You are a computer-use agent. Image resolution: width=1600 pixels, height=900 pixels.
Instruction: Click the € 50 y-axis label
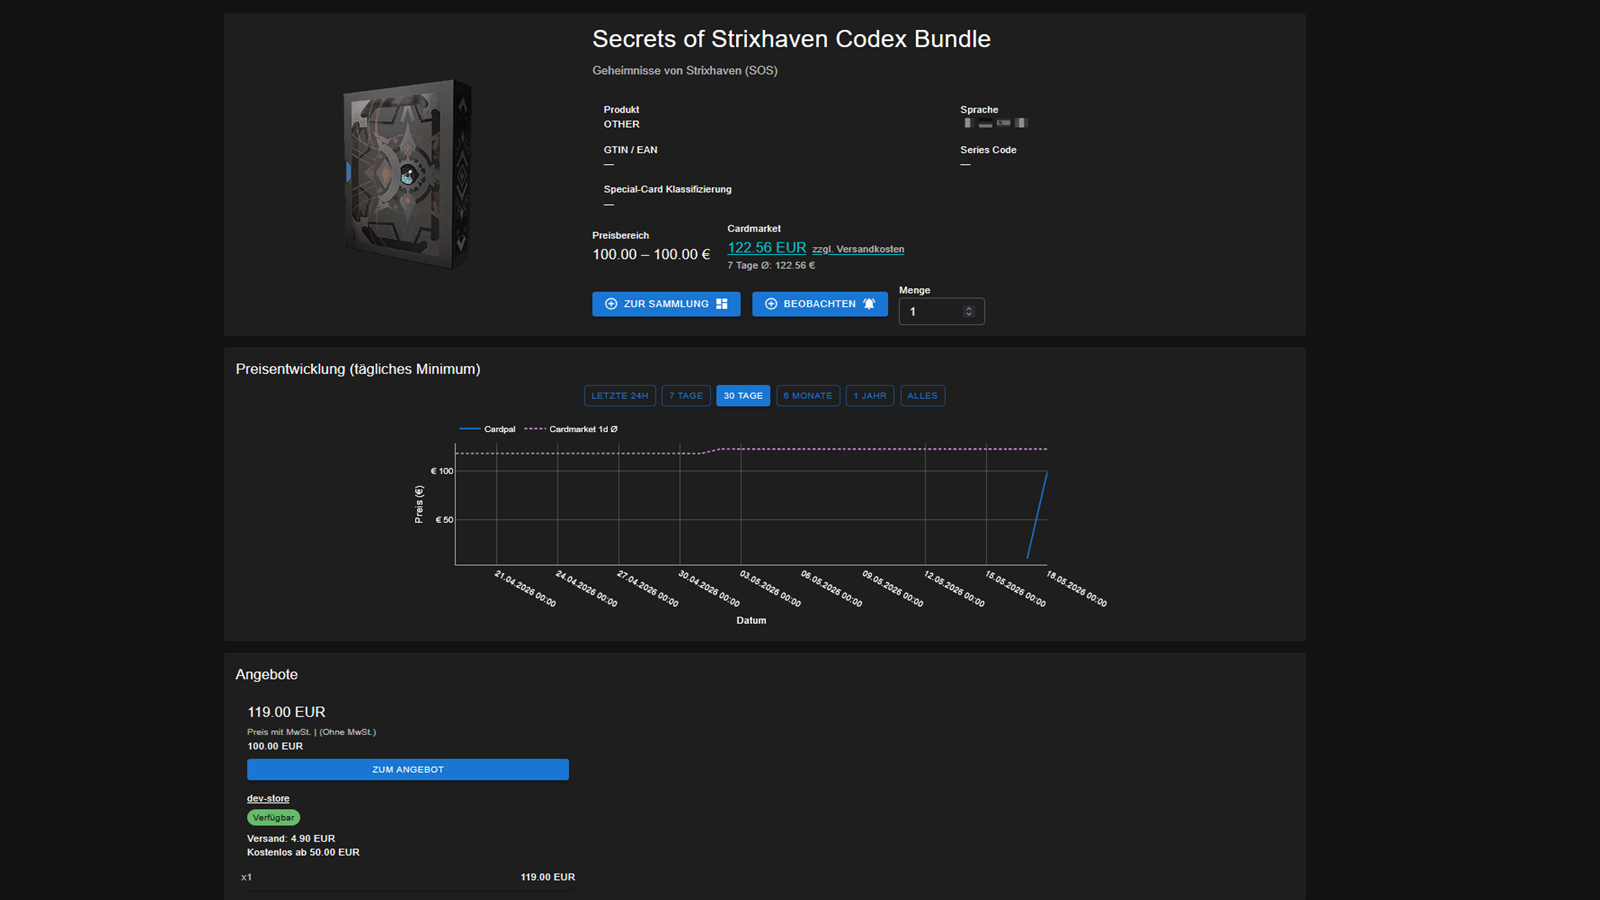444,520
